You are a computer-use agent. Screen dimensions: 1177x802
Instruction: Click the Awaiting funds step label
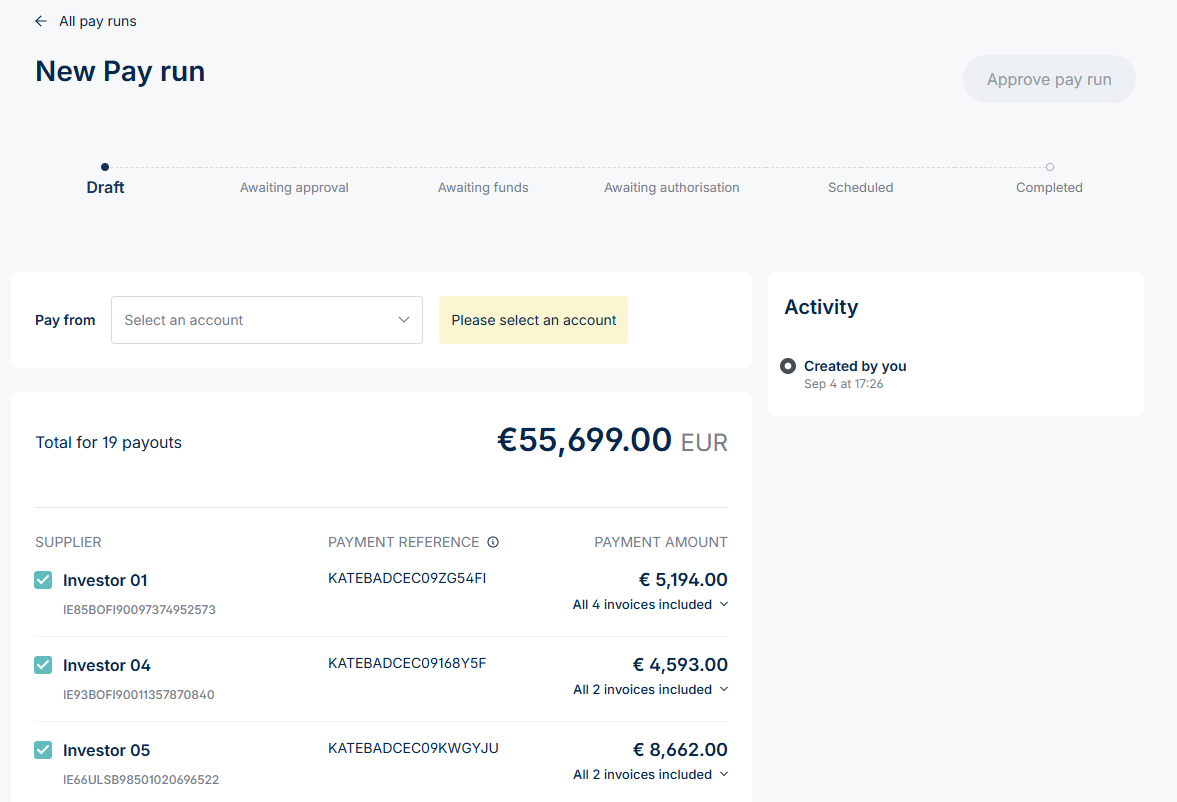(483, 188)
